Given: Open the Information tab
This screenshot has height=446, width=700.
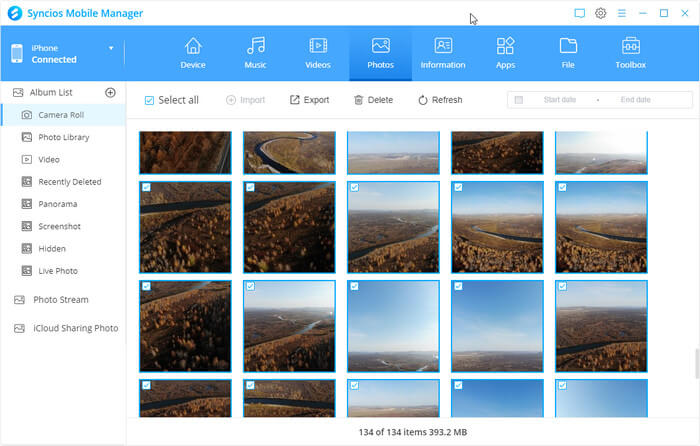Looking at the screenshot, I should tap(443, 53).
